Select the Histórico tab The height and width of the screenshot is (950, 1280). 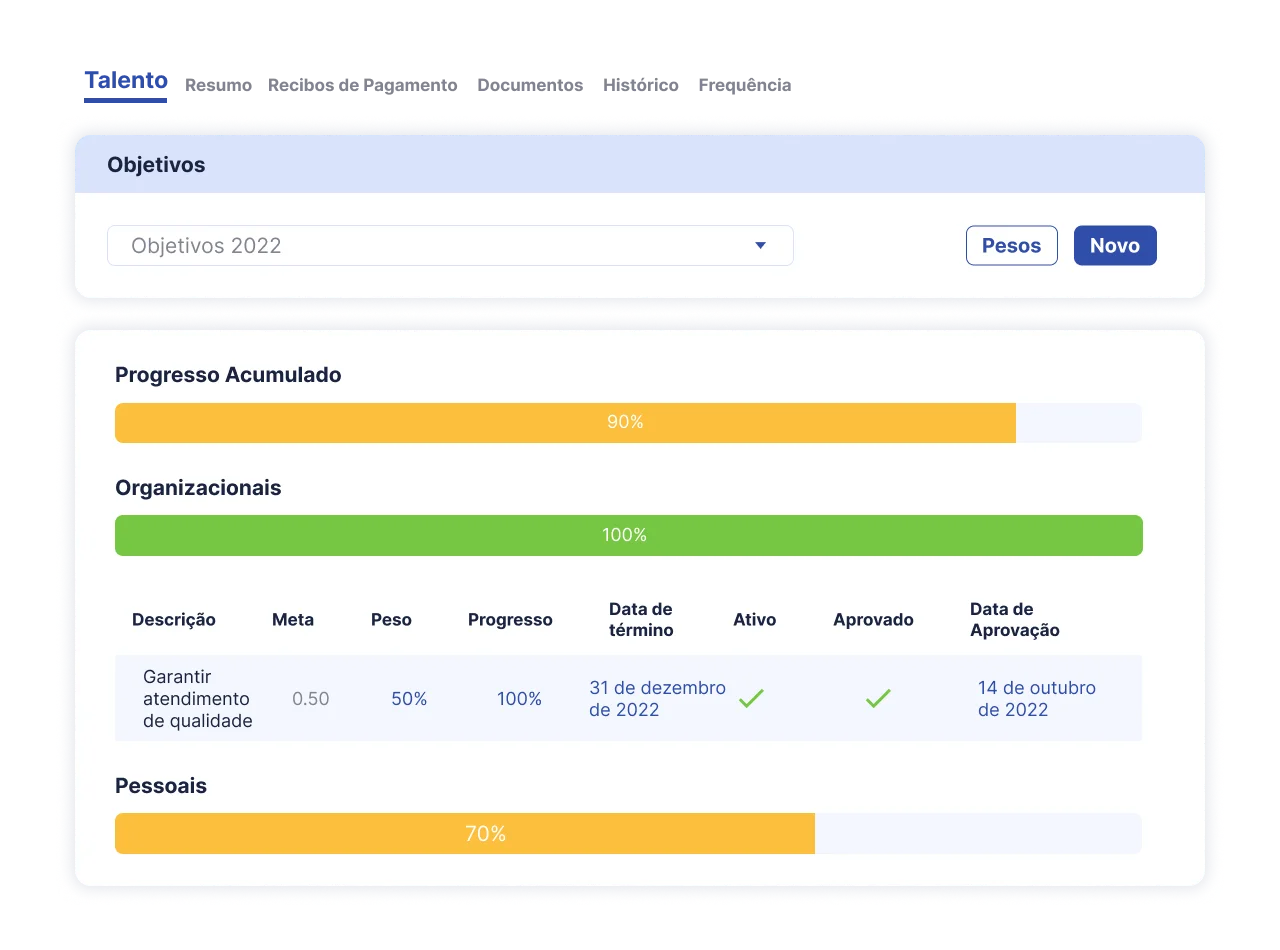(641, 85)
